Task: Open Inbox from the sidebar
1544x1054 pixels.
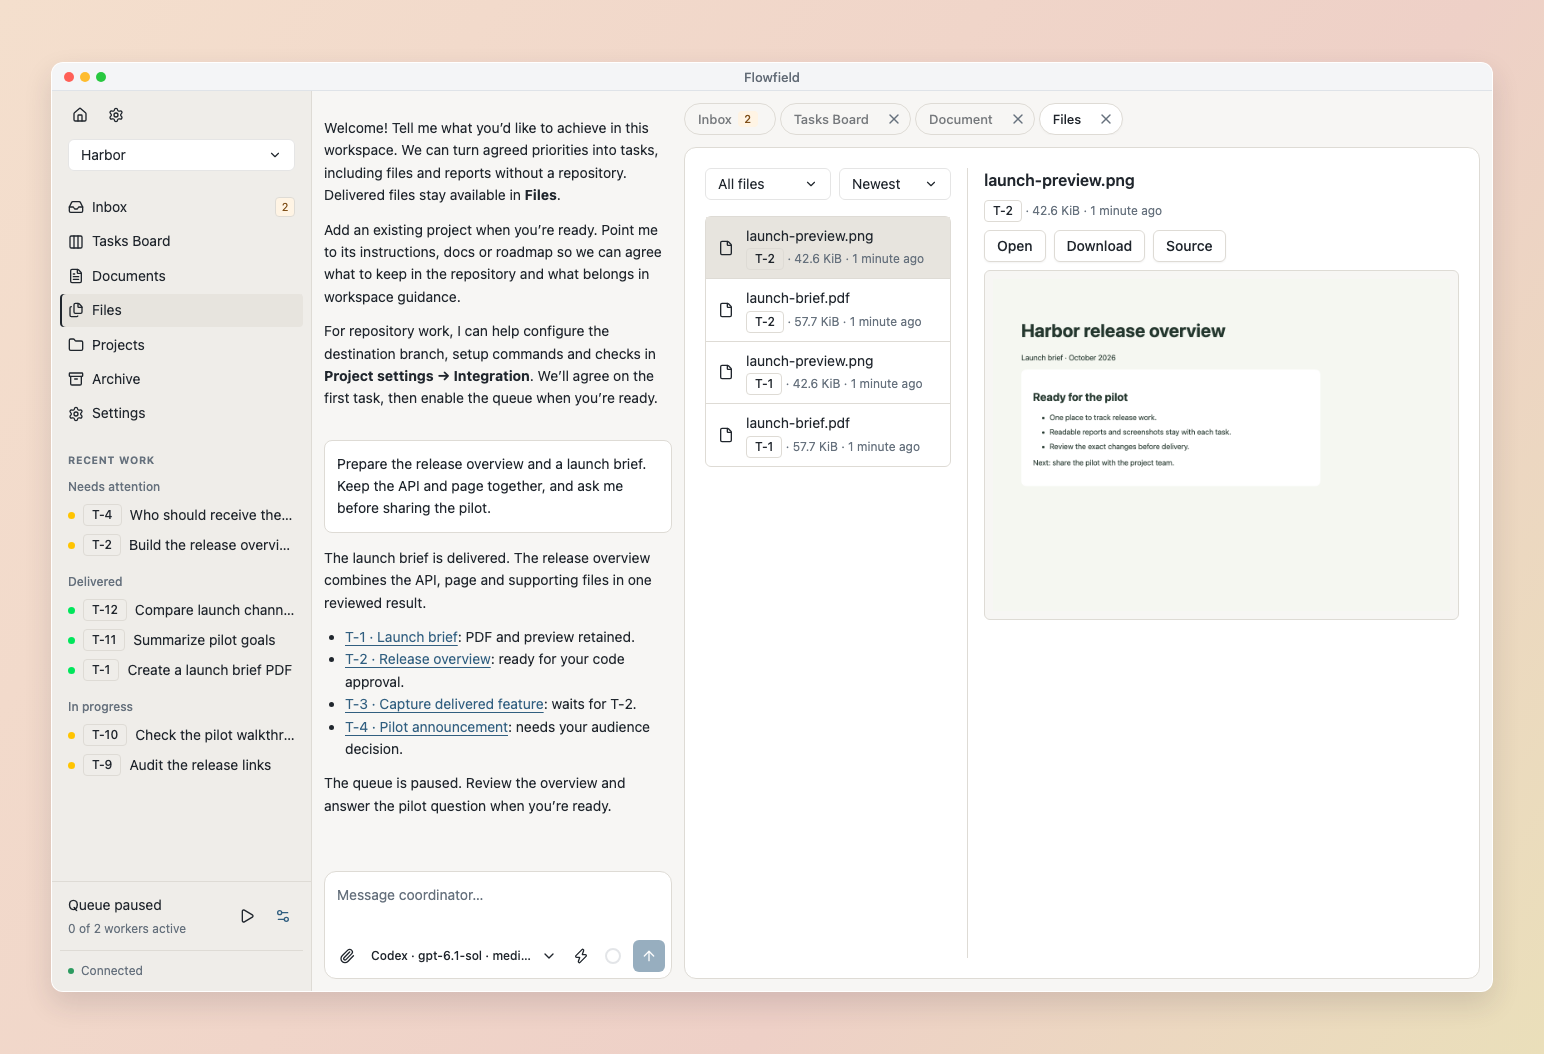Action: tap(181, 207)
